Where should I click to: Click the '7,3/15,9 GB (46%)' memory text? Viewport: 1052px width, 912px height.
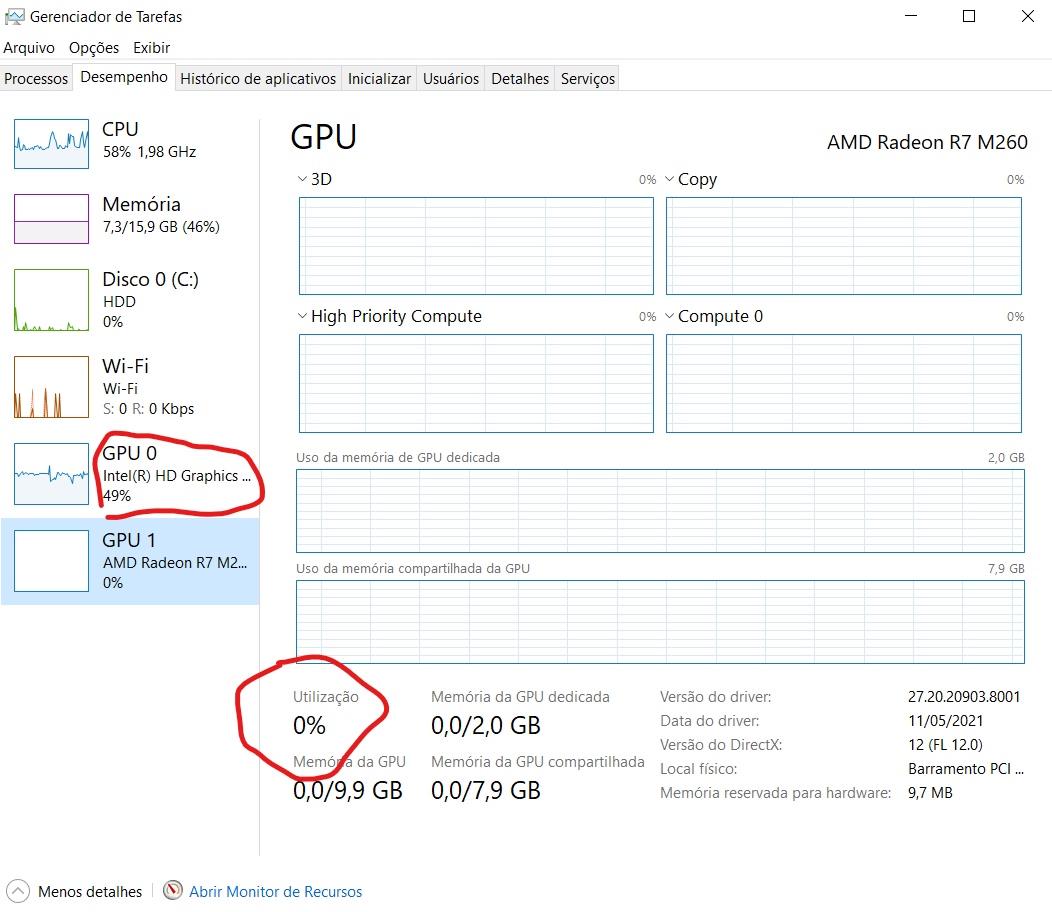point(161,227)
